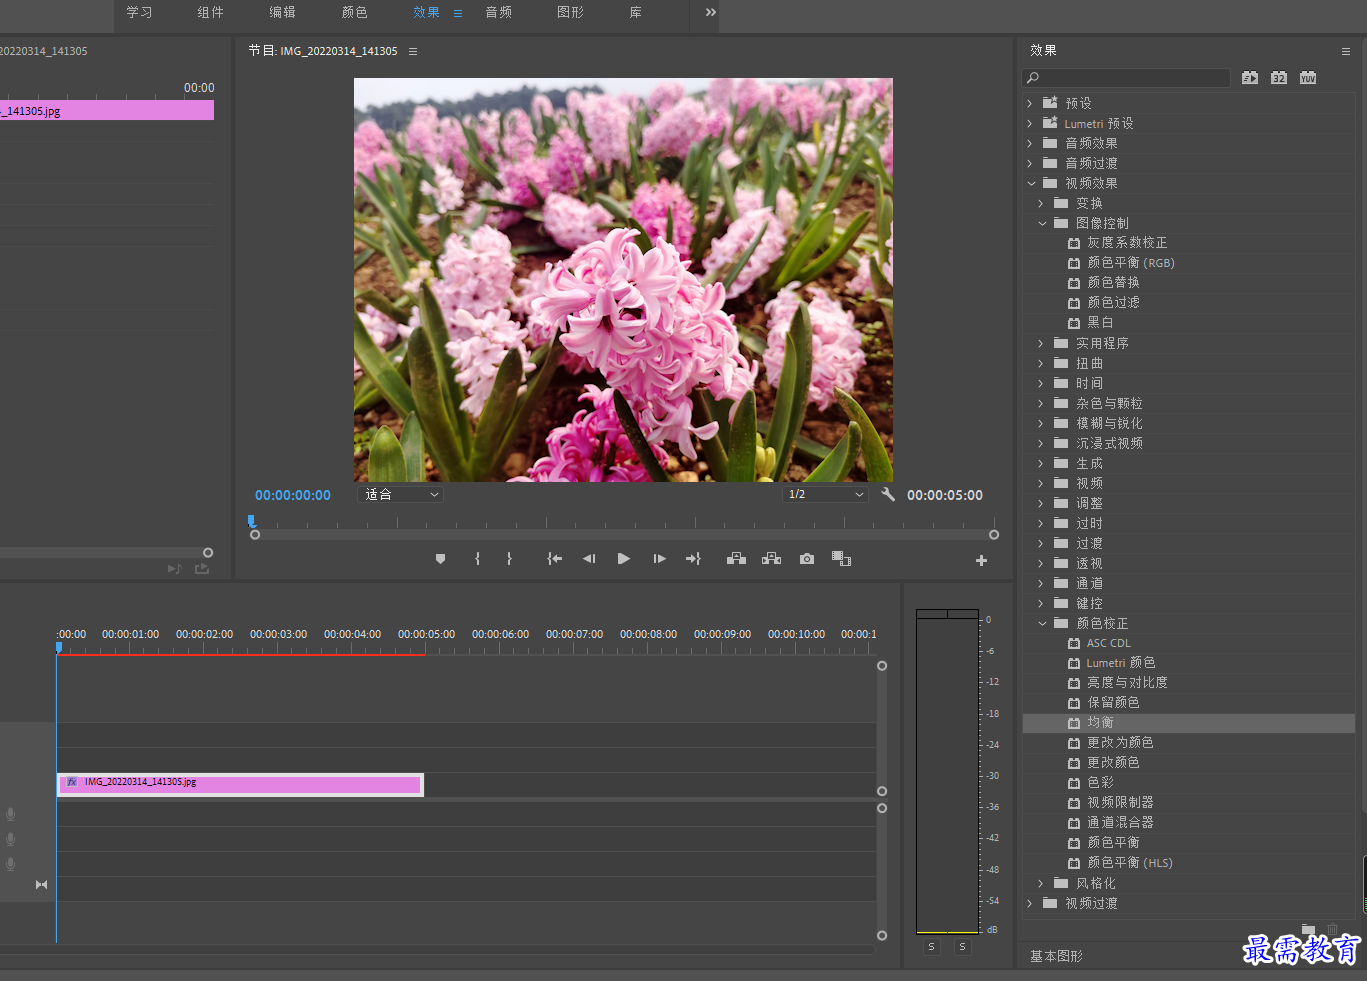Viewport: 1367px width, 981px height.
Task: Step forward one frame
Action: (659, 559)
